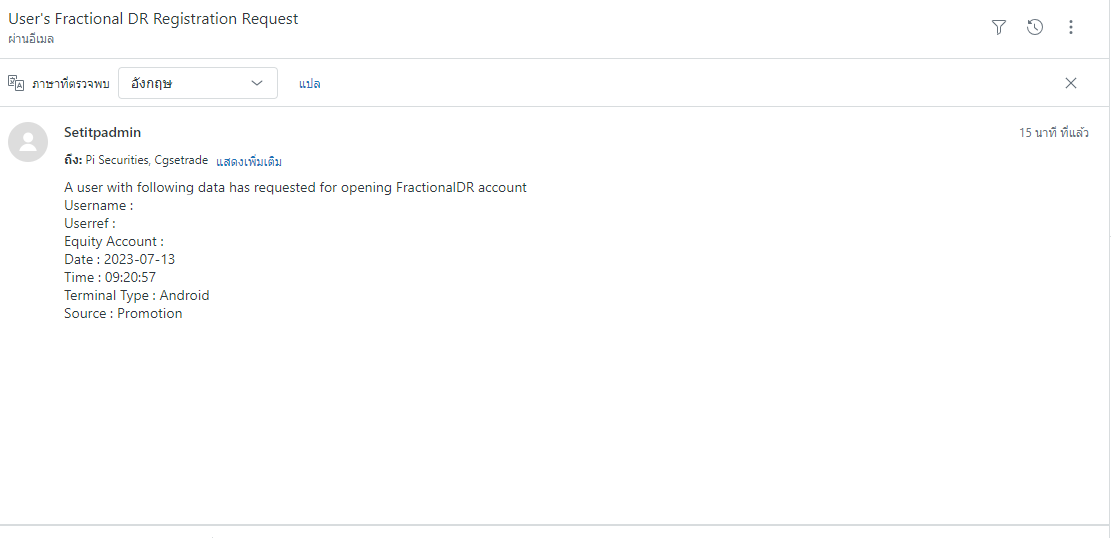Click the Source Promotion line
This screenshot has height=538, width=1111.
coord(123,313)
